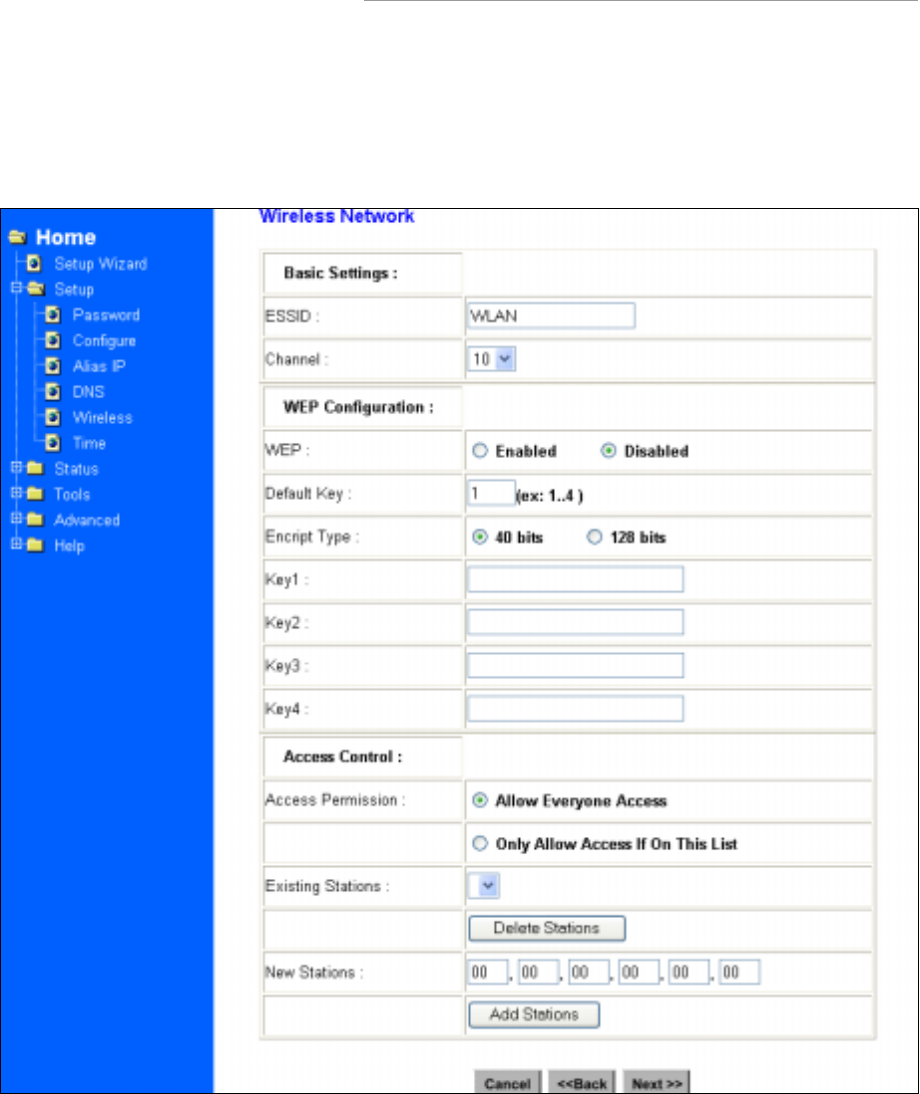Expand the Tools tree node
This screenshot has width=920, height=1094.
click(x=16, y=493)
